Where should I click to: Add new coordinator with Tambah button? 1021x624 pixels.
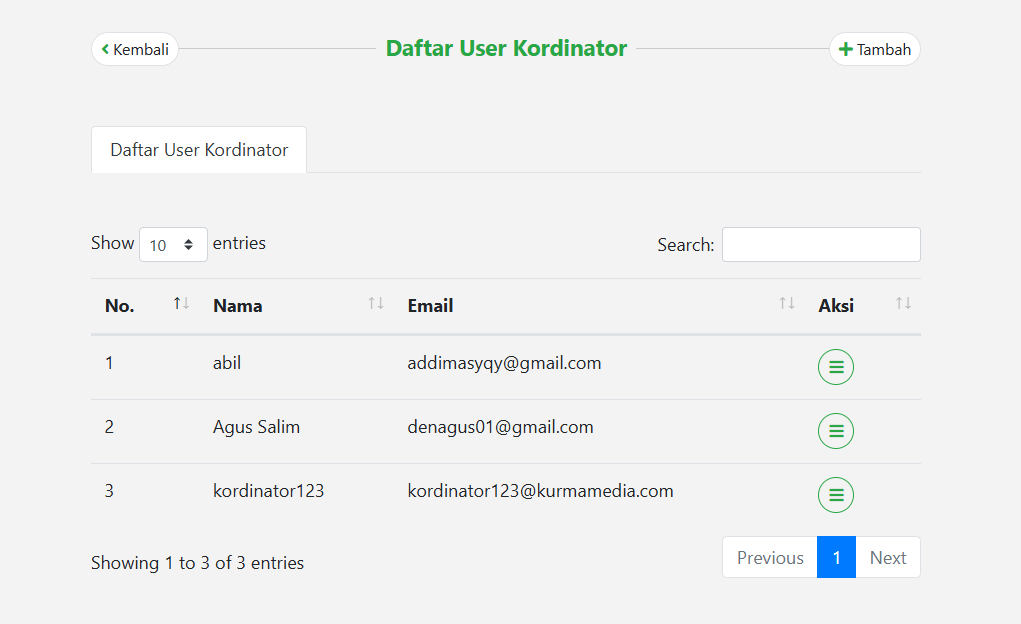(x=874, y=49)
